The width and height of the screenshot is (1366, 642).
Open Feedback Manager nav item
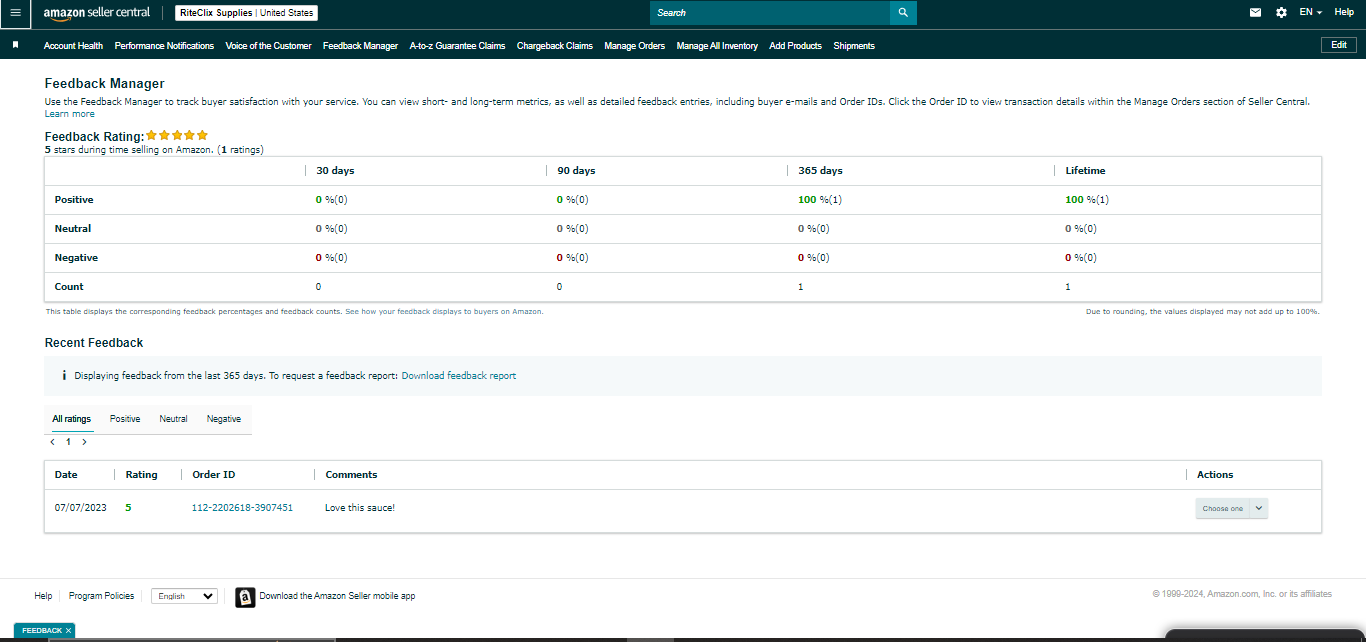[360, 46]
